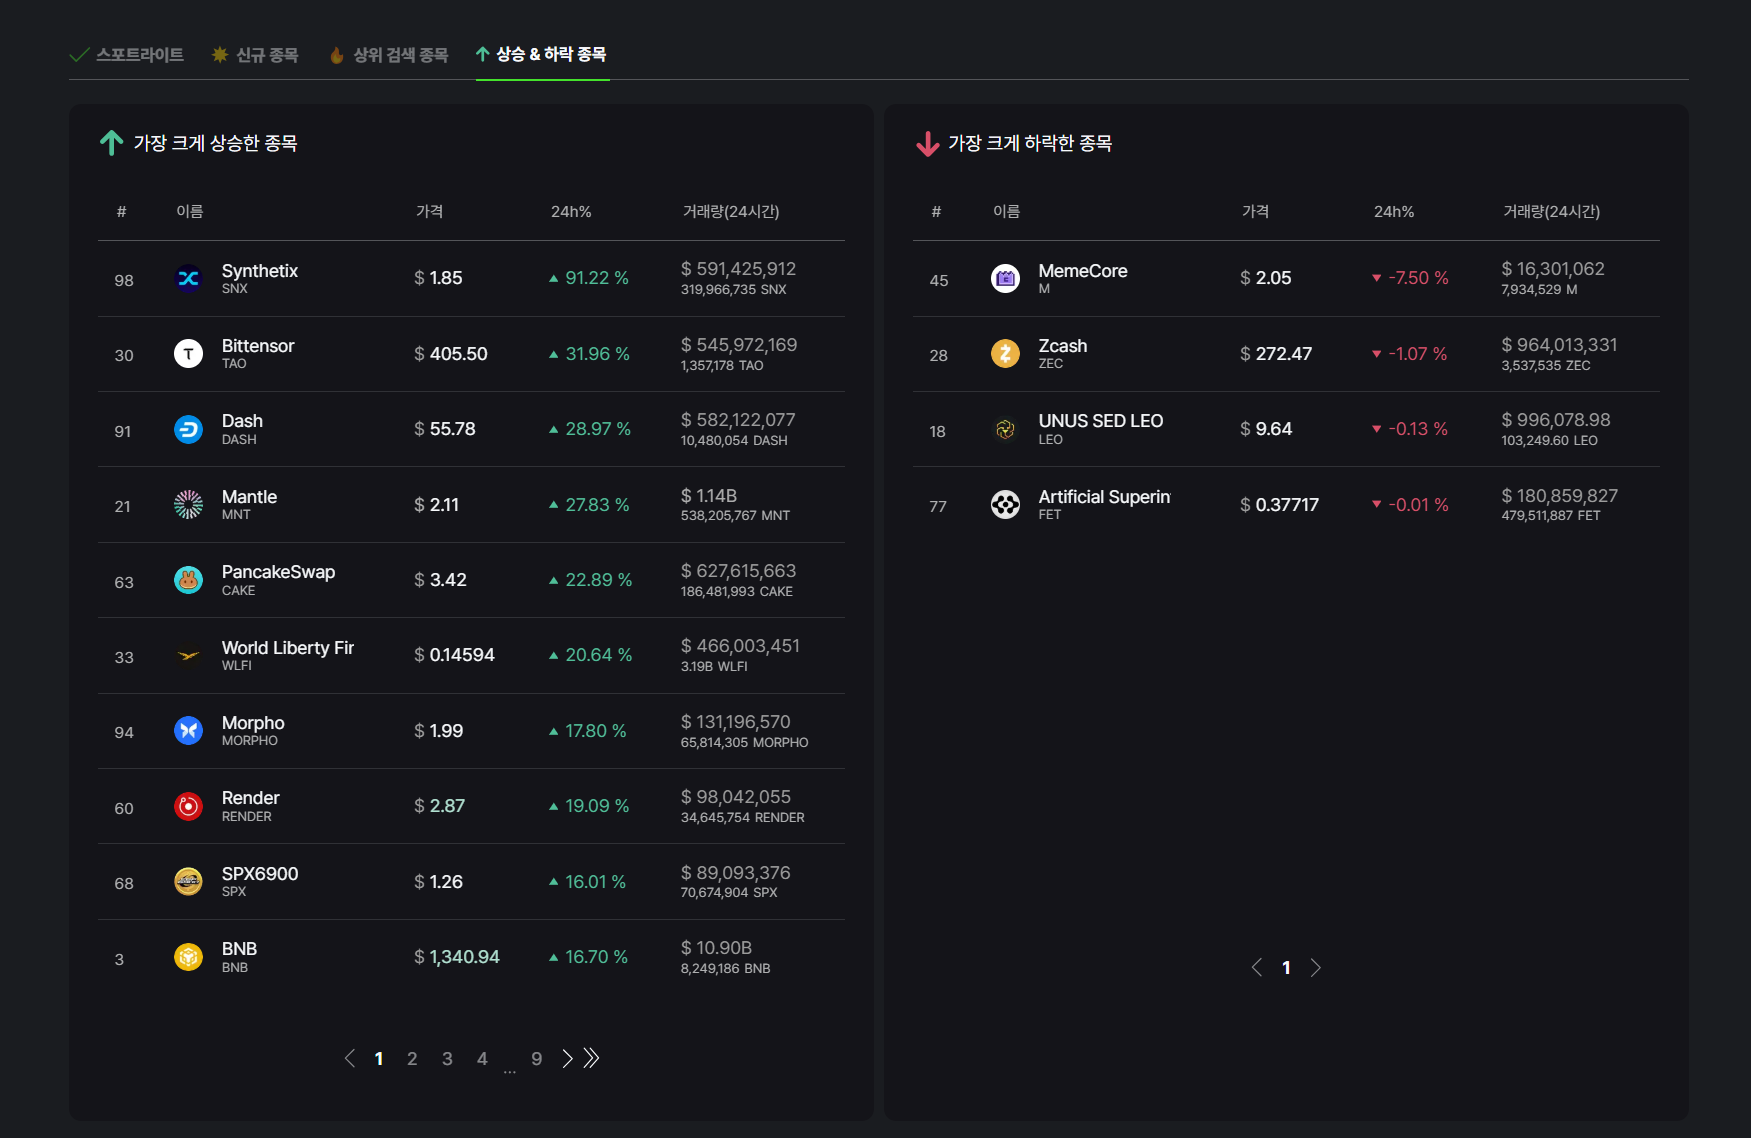This screenshot has width=1751, height=1138.
Task: Open the Mantle coin name link
Action: pos(249,497)
